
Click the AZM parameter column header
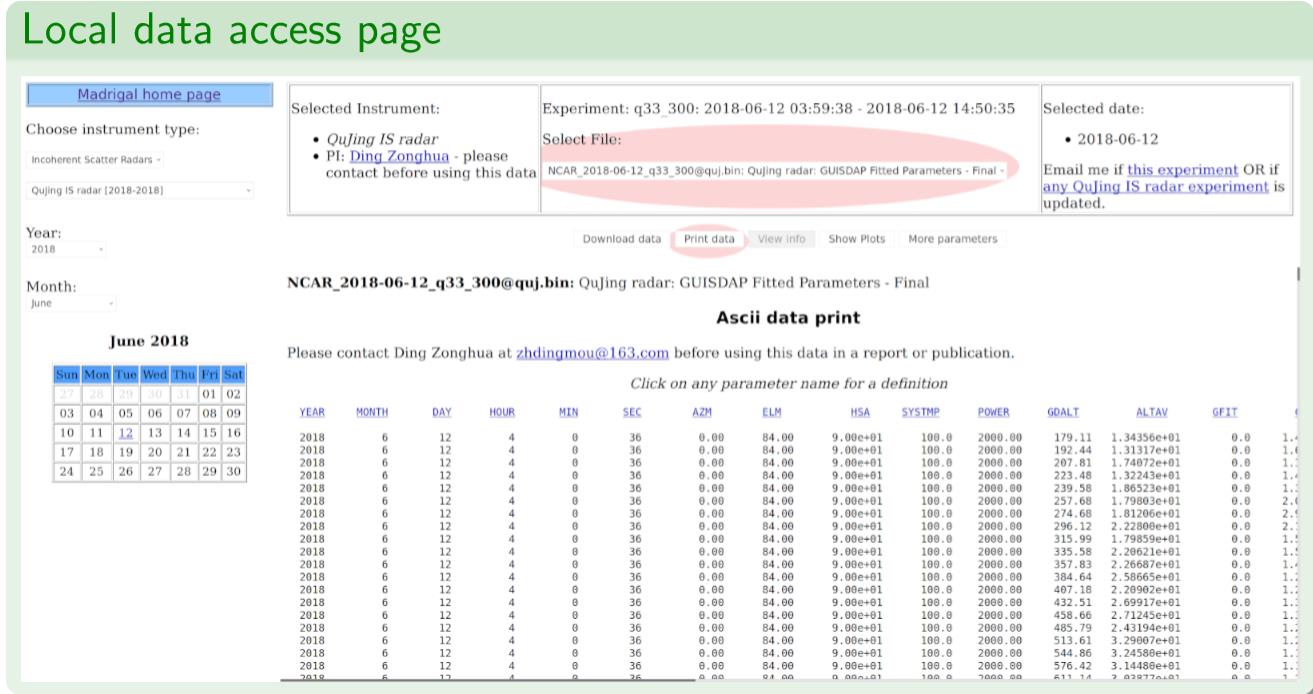click(x=702, y=412)
